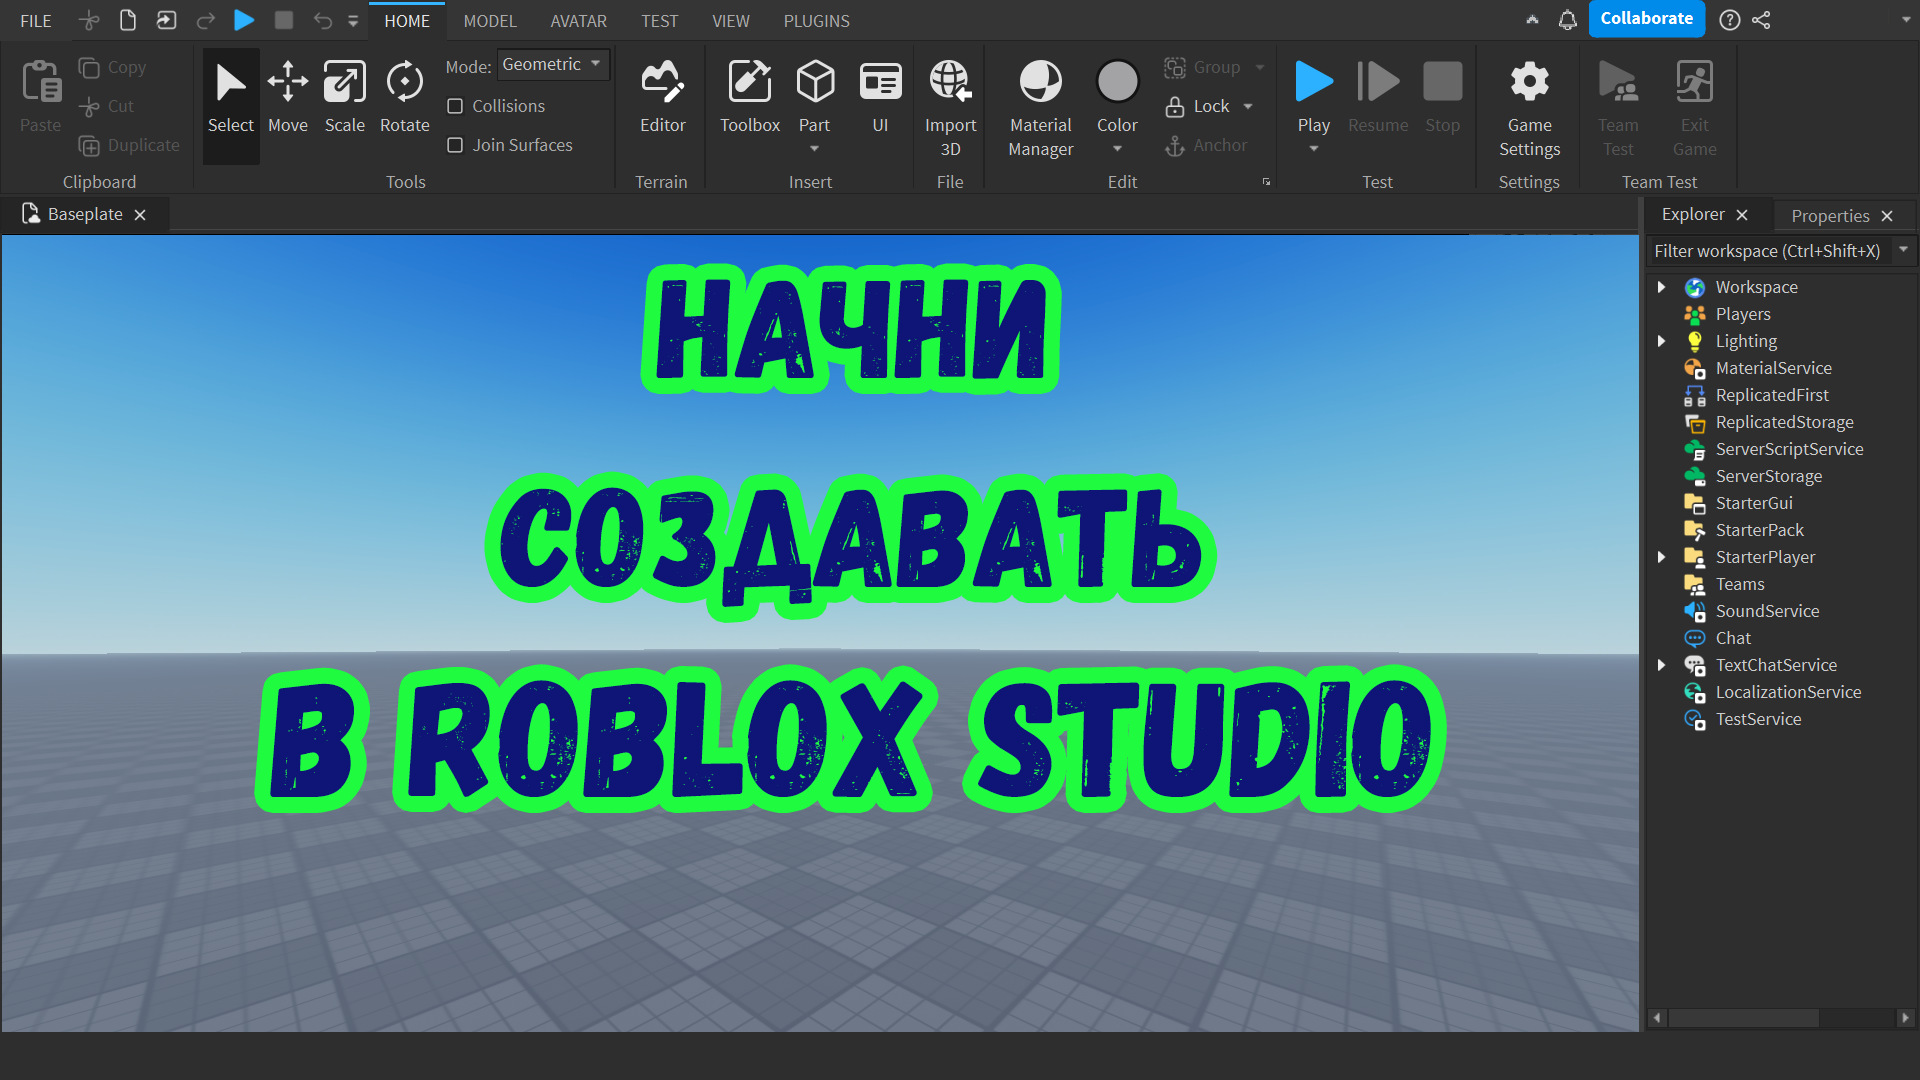The image size is (1920, 1080).
Task: Start a Team Test session
Action: pyautogui.click(x=1617, y=105)
